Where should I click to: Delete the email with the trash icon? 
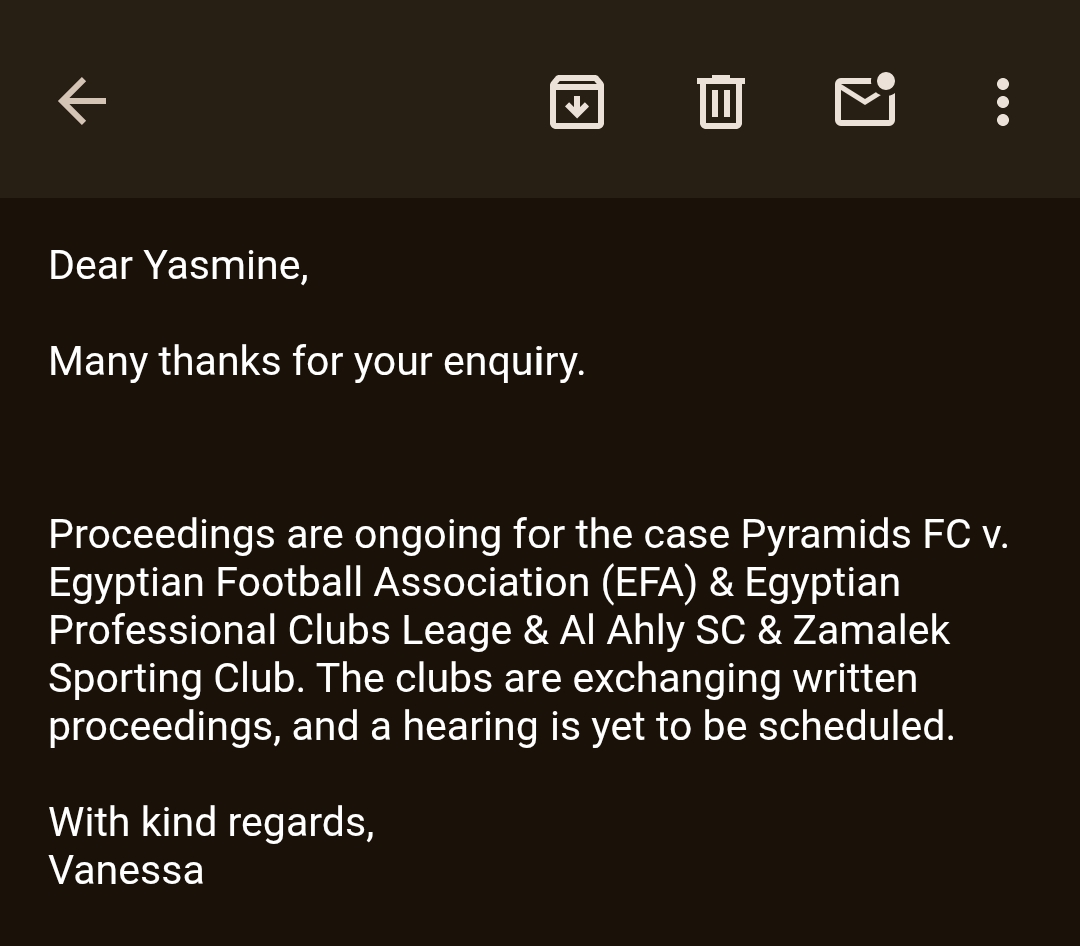720,102
